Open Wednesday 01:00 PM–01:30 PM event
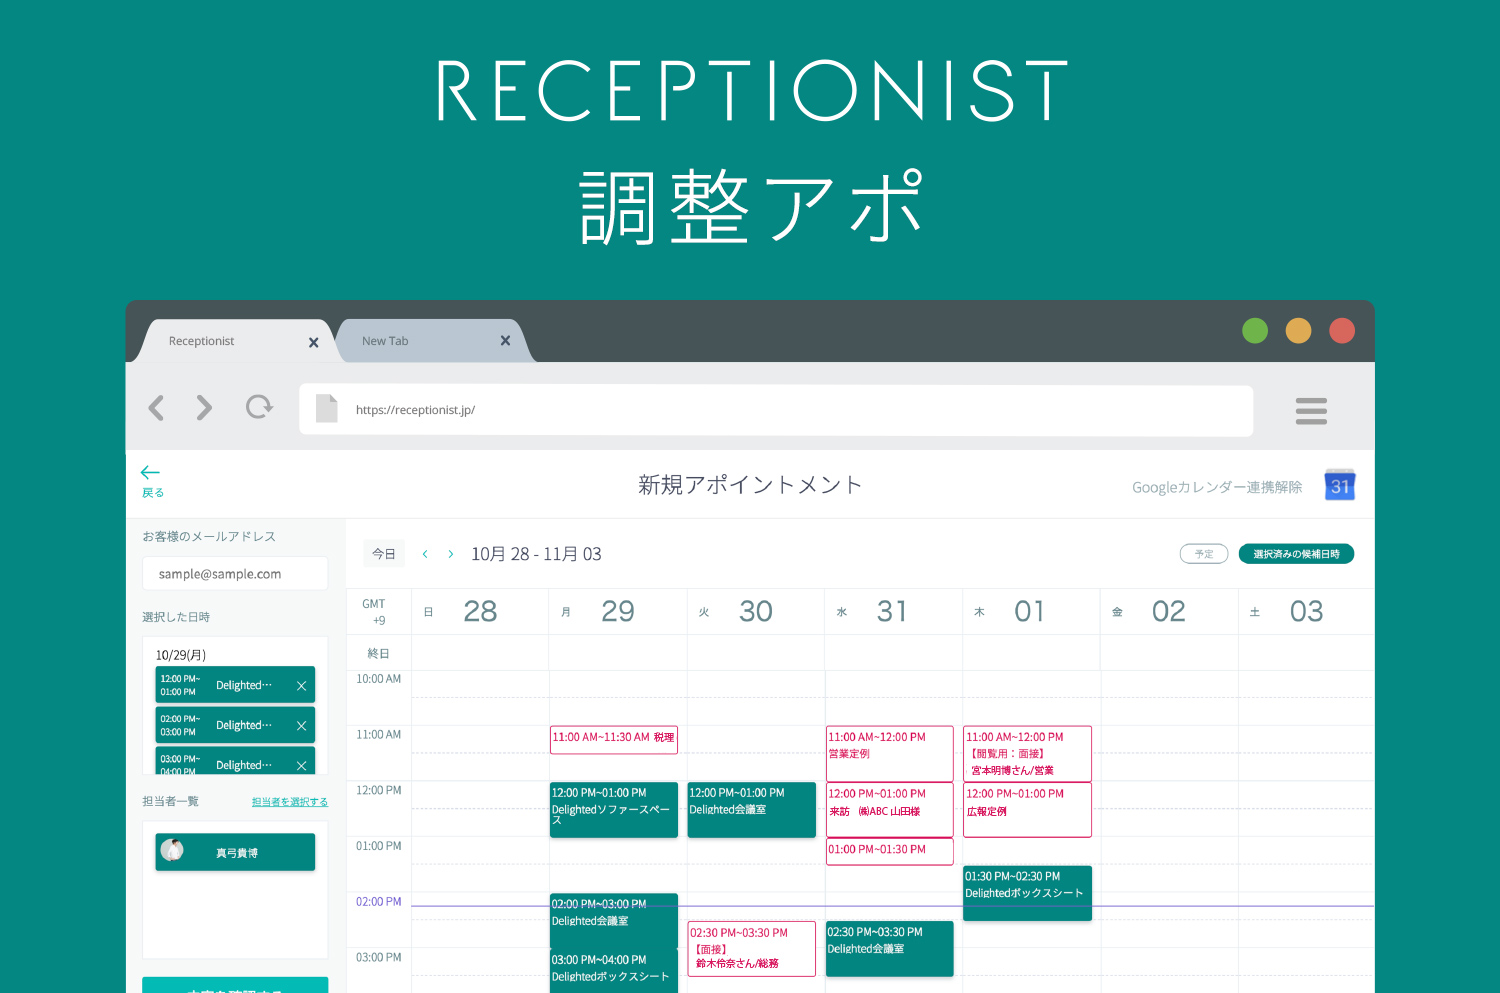 [890, 851]
